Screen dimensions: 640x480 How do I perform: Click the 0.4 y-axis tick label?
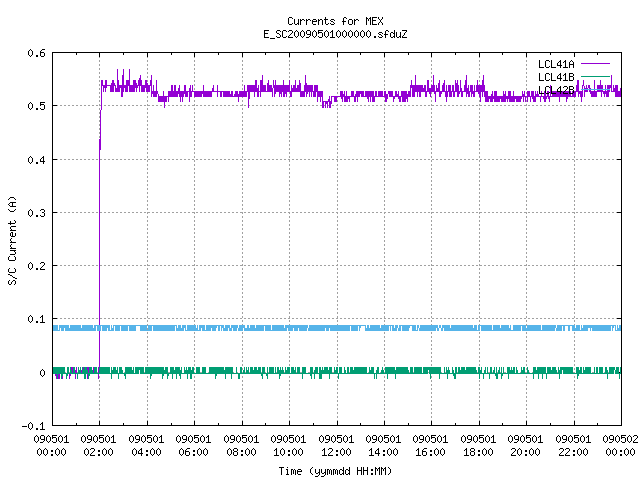(x=36, y=160)
